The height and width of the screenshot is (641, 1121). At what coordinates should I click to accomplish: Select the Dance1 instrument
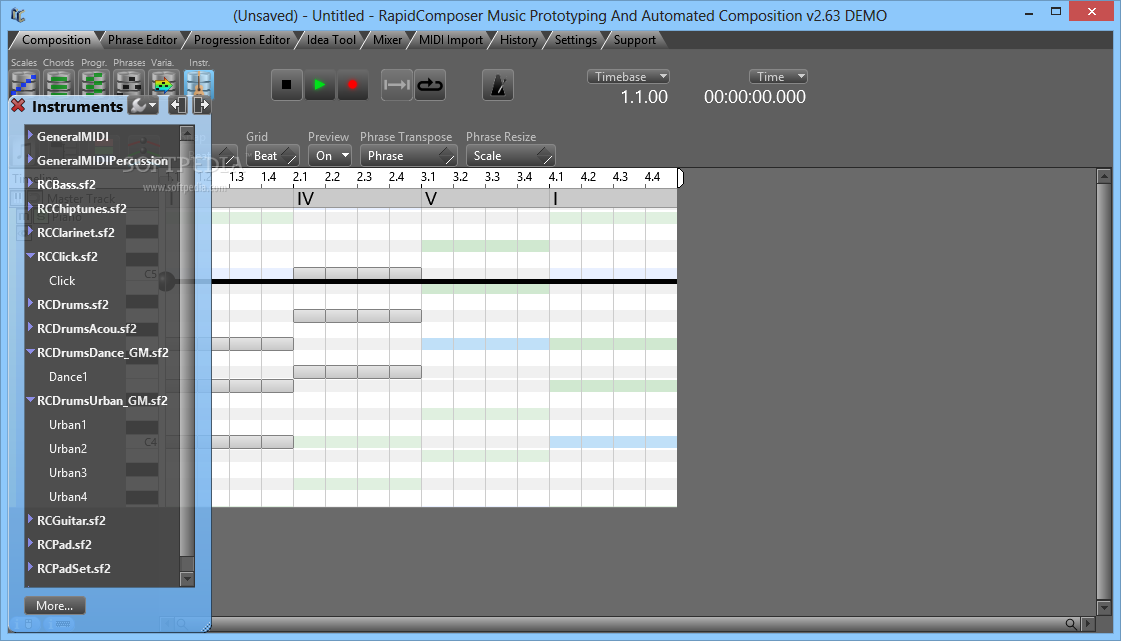click(68, 377)
